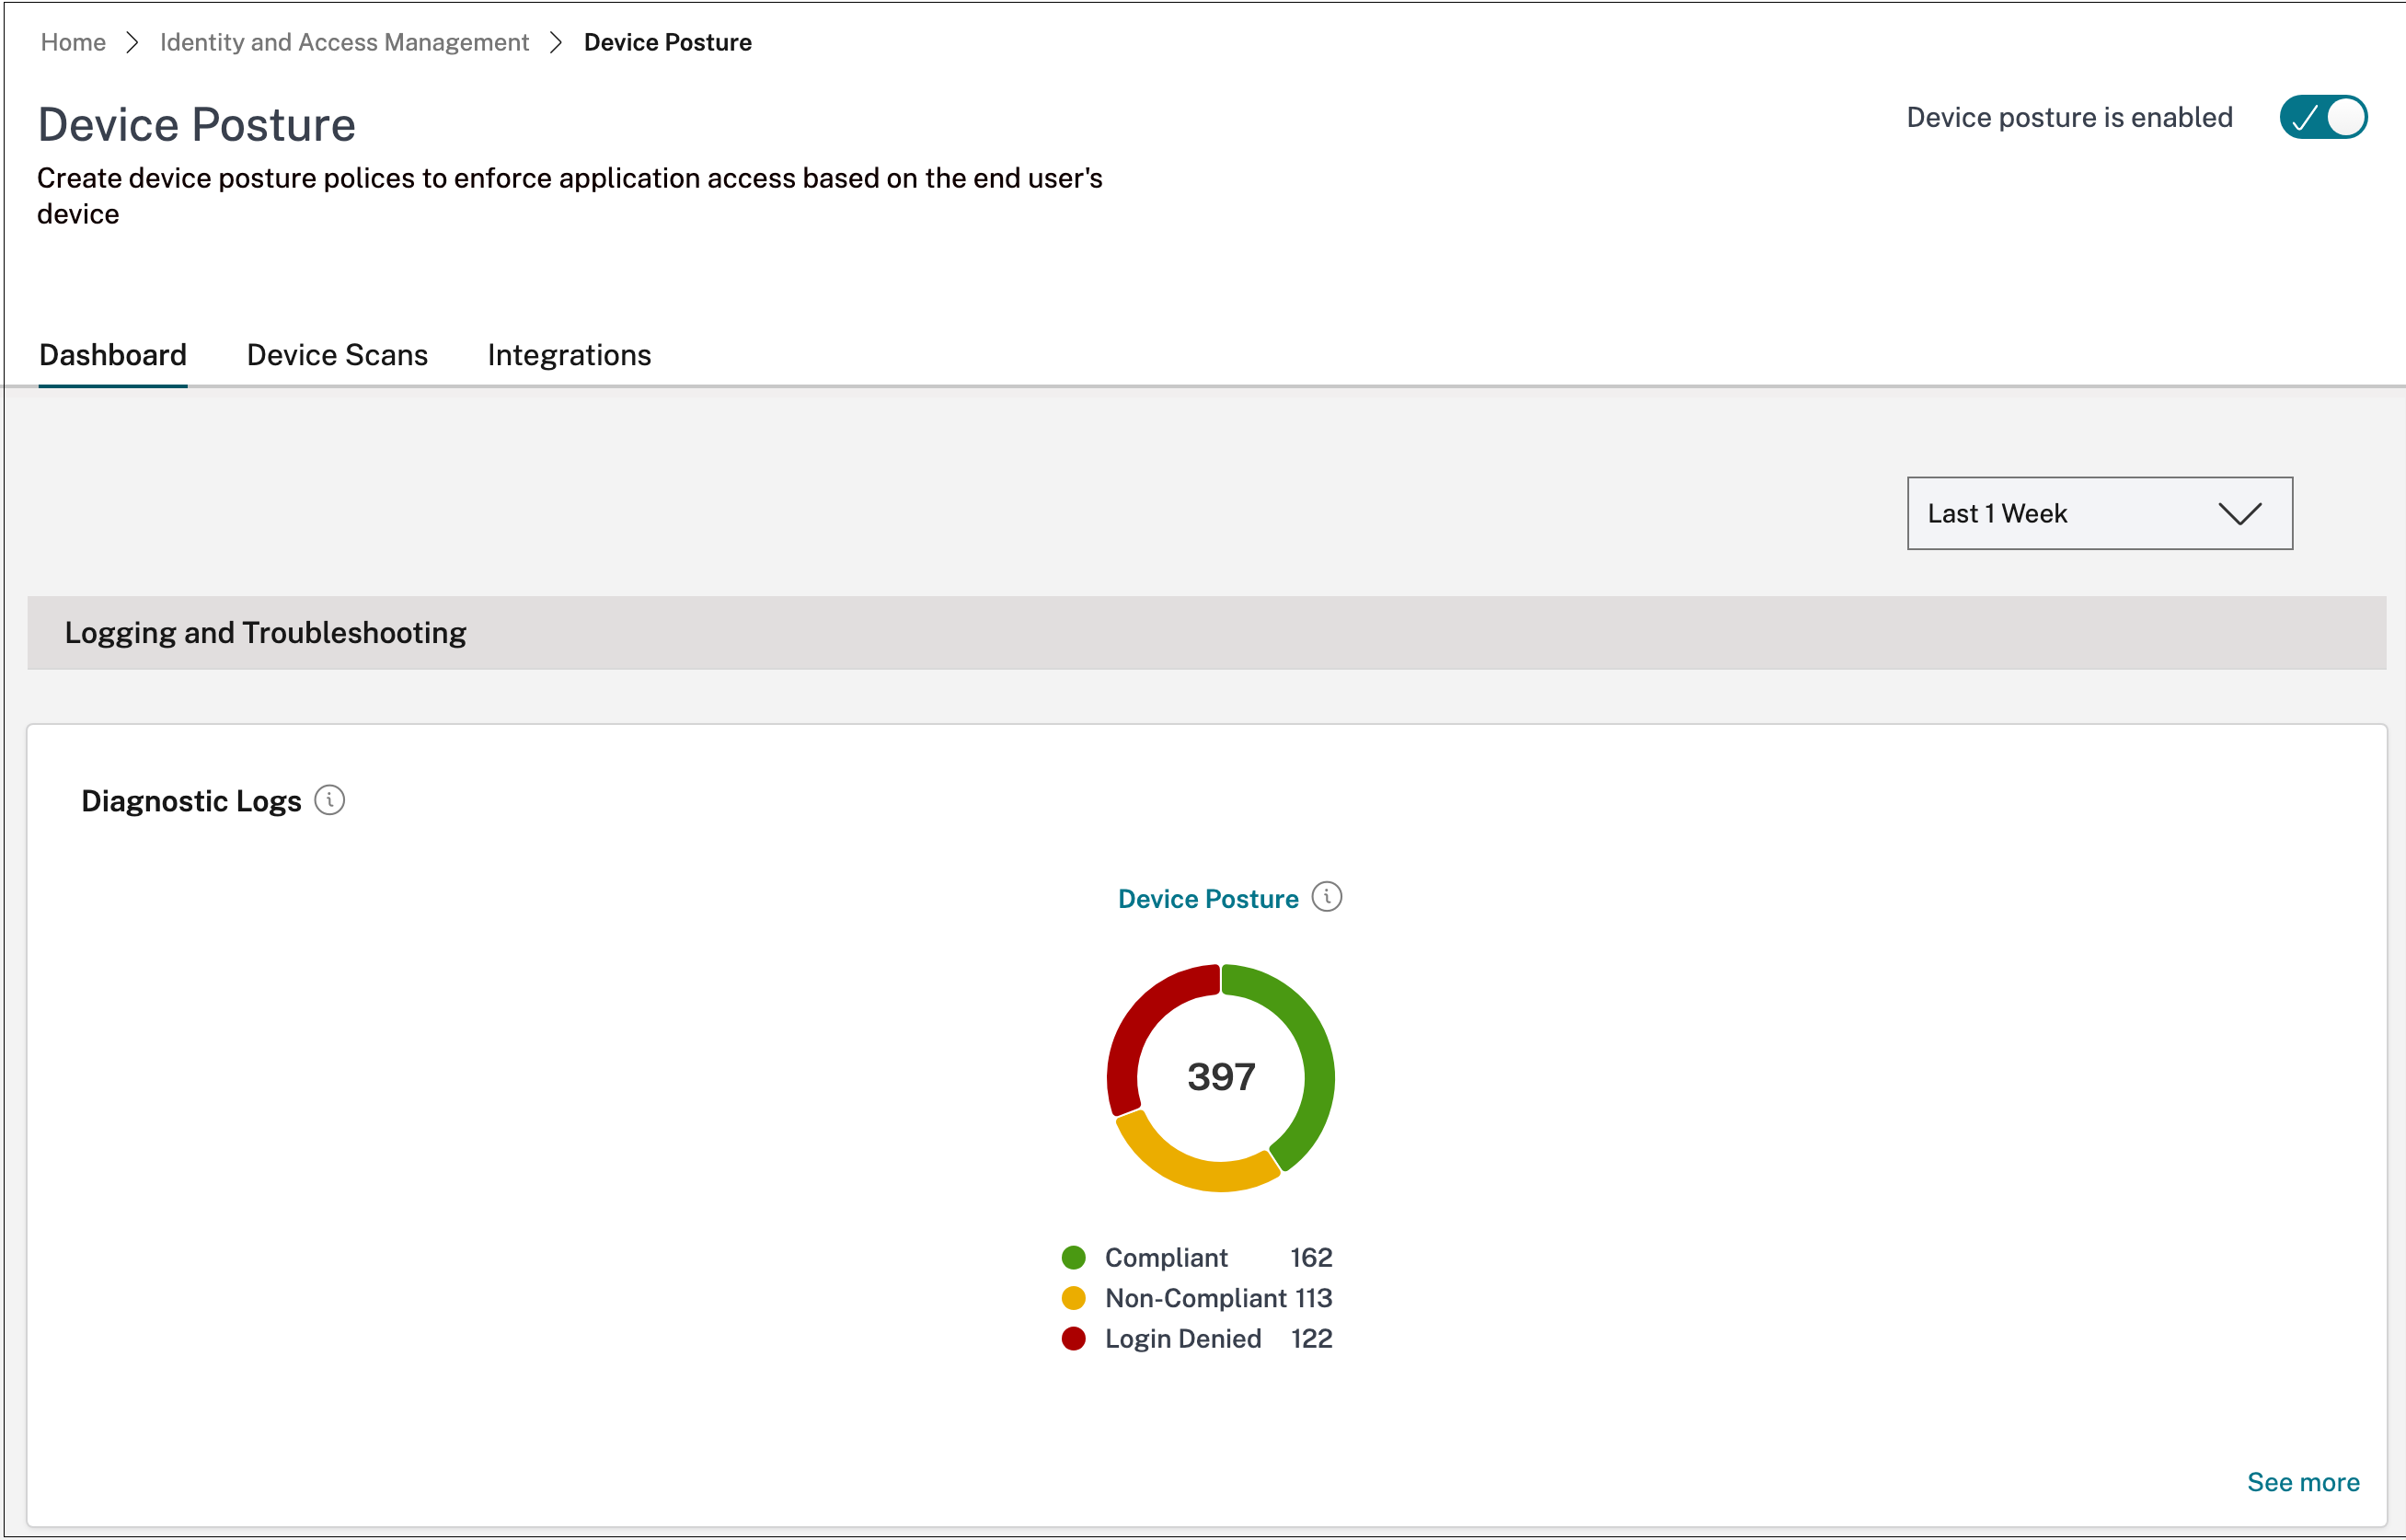Open the Last 1 Week dropdown
The width and height of the screenshot is (2406, 1540).
2098,513
